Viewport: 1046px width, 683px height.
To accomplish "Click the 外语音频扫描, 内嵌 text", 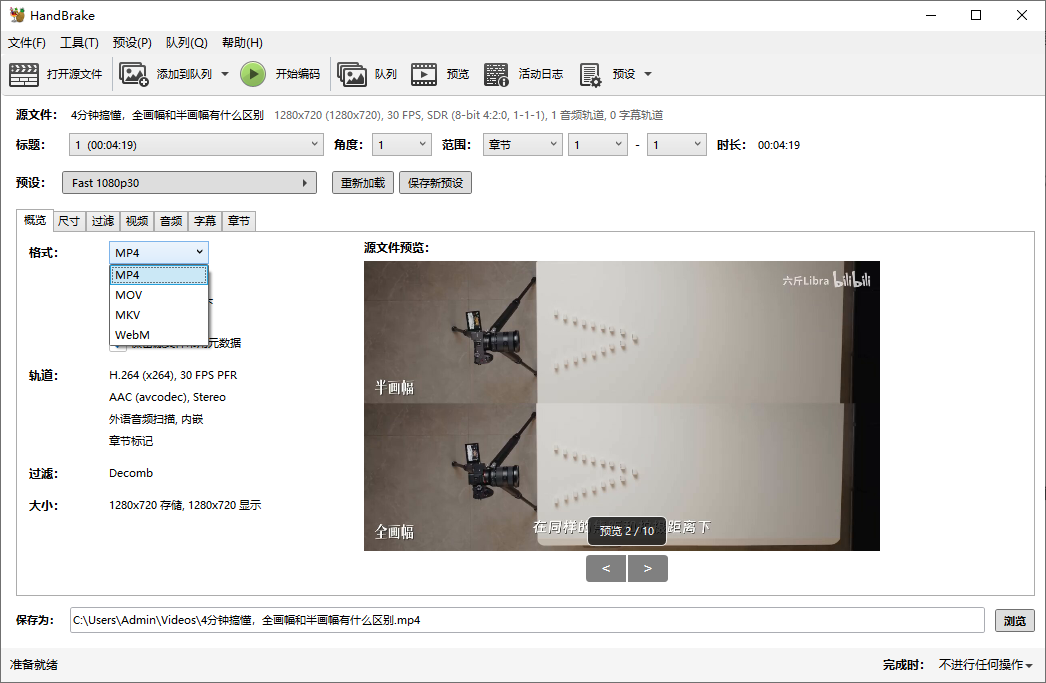I will pyautogui.click(x=156, y=419).
